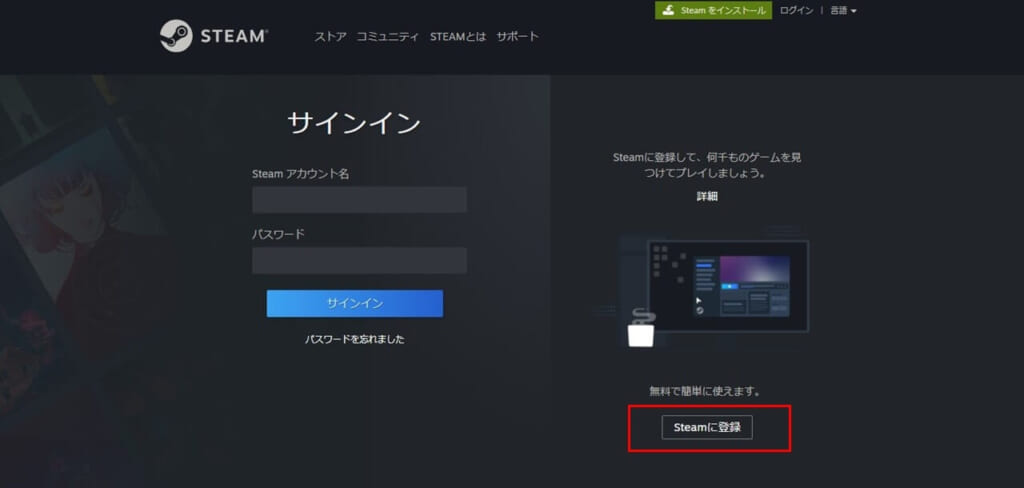The height and width of the screenshot is (488, 1024).
Task: Open the ストア menu
Action: tap(330, 37)
